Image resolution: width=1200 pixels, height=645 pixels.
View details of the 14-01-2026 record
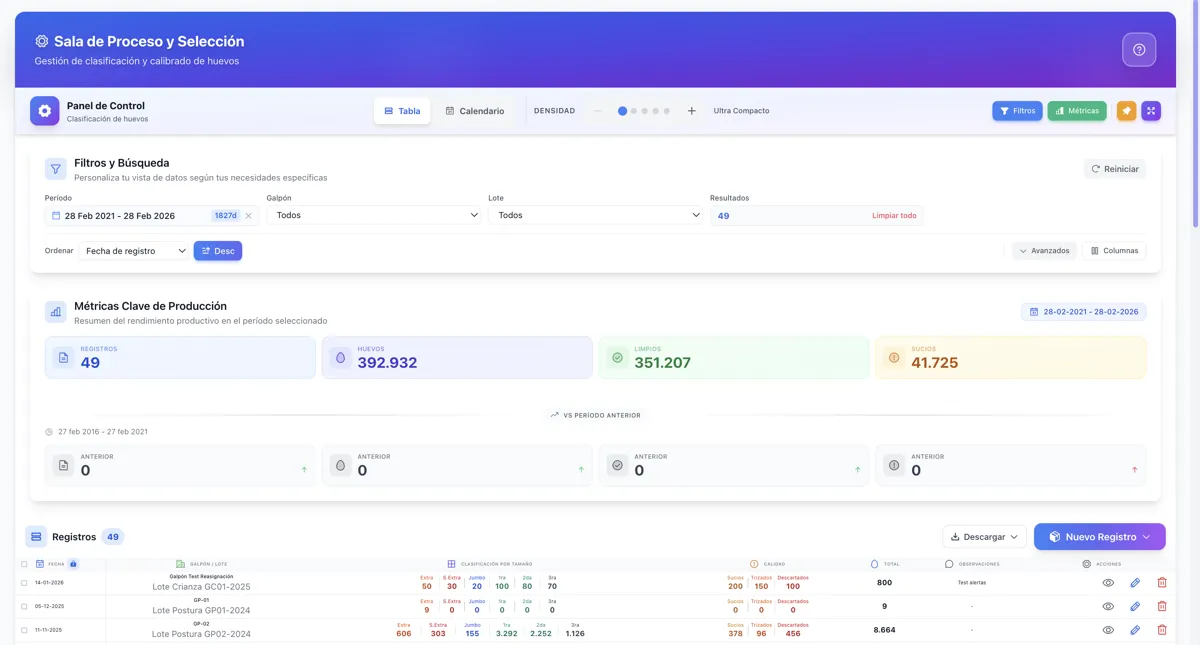[1108, 583]
